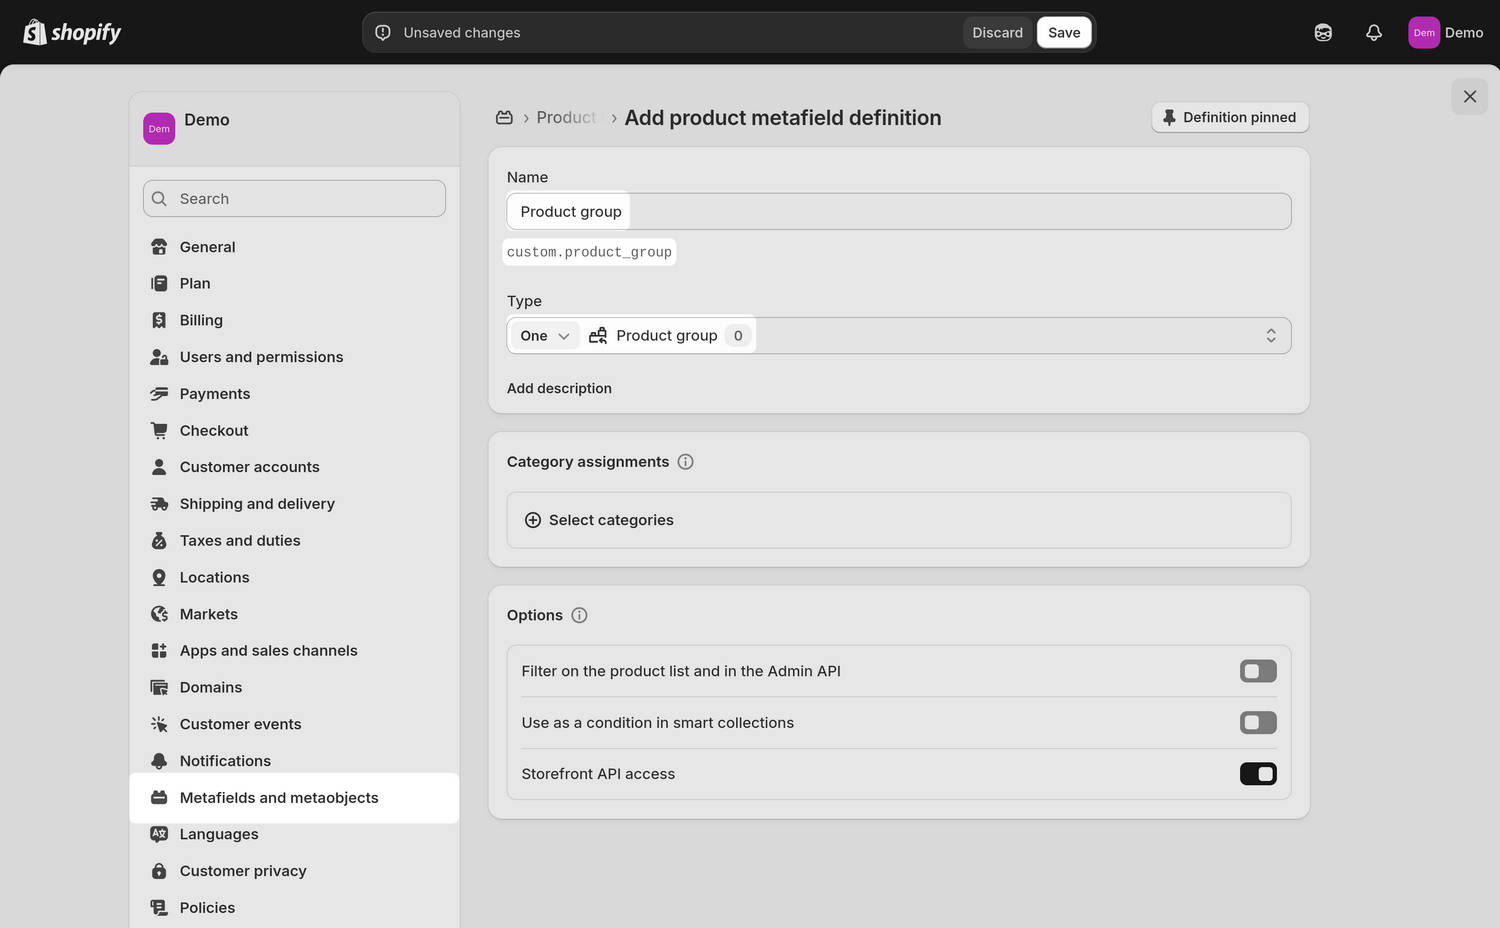Open the Type field selector chevrons
The height and width of the screenshot is (928, 1500).
pos(1270,335)
